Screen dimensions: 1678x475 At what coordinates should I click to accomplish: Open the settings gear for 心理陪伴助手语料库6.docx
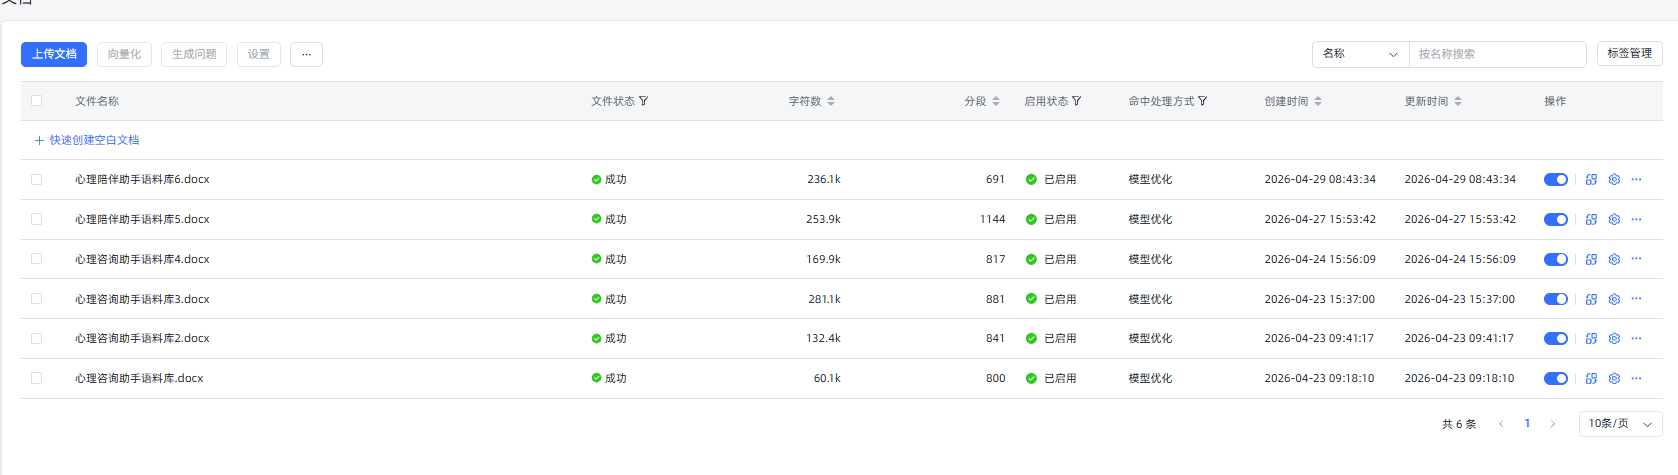(x=1614, y=180)
